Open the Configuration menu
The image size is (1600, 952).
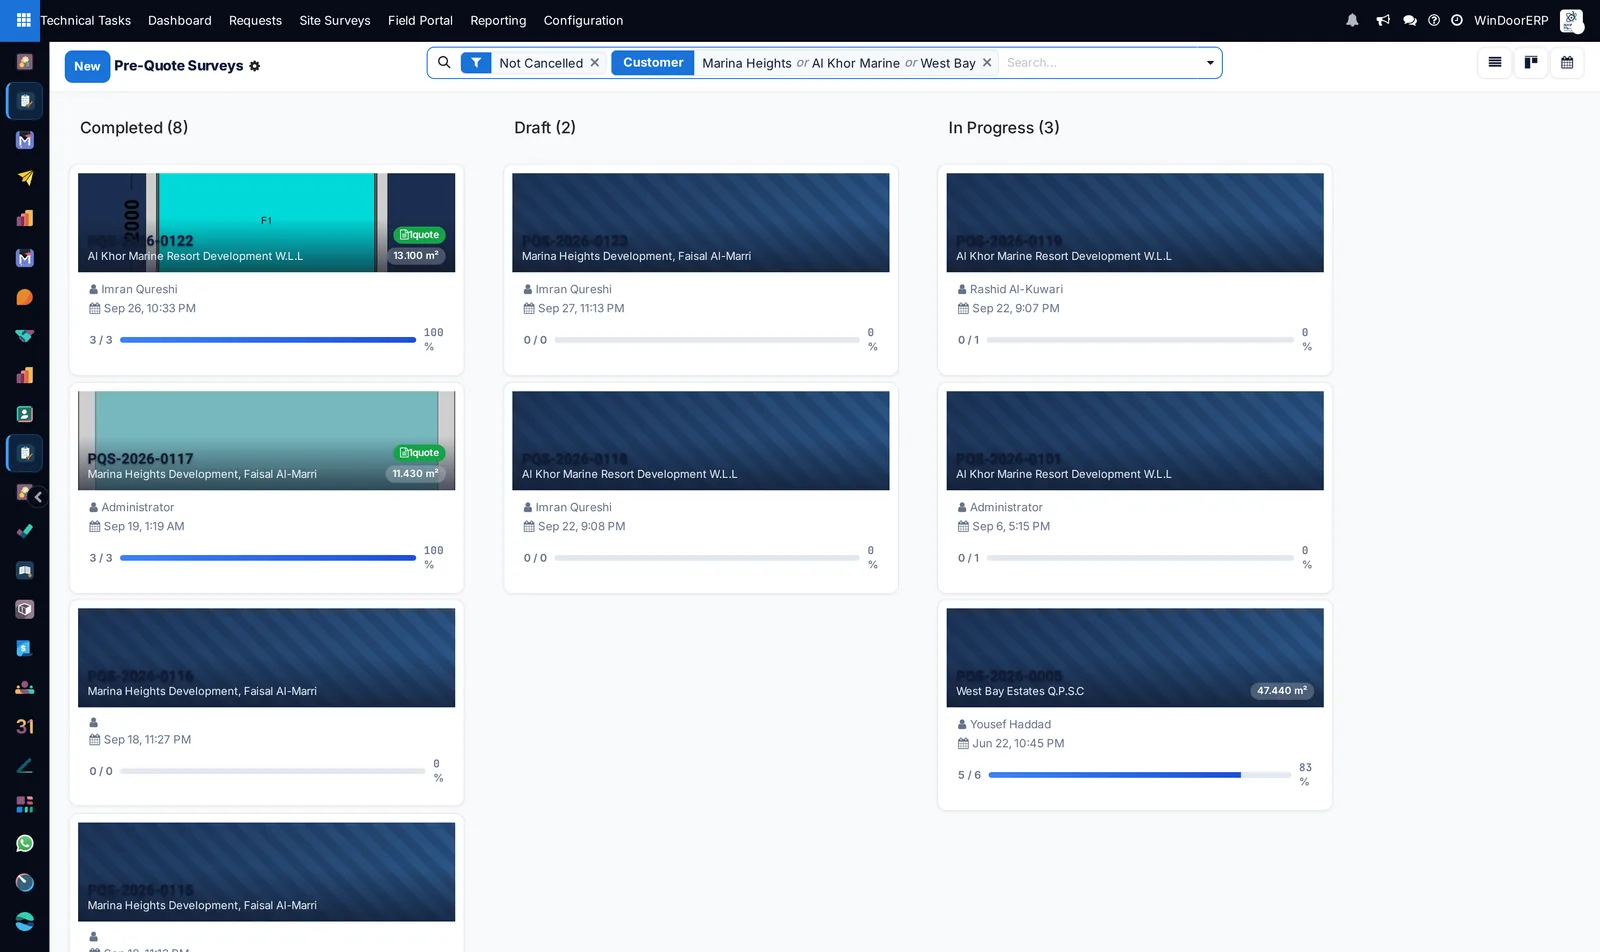point(583,20)
